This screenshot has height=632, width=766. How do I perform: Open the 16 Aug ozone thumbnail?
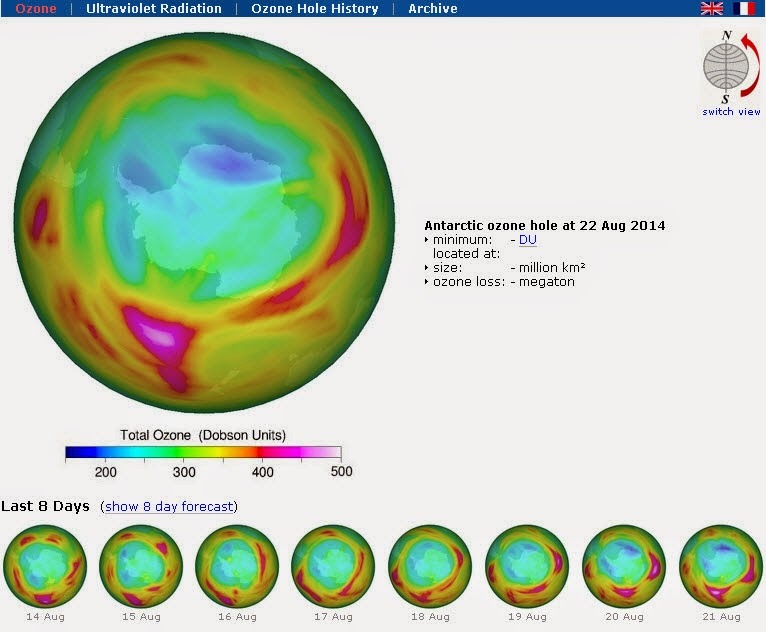(x=237, y=567)
